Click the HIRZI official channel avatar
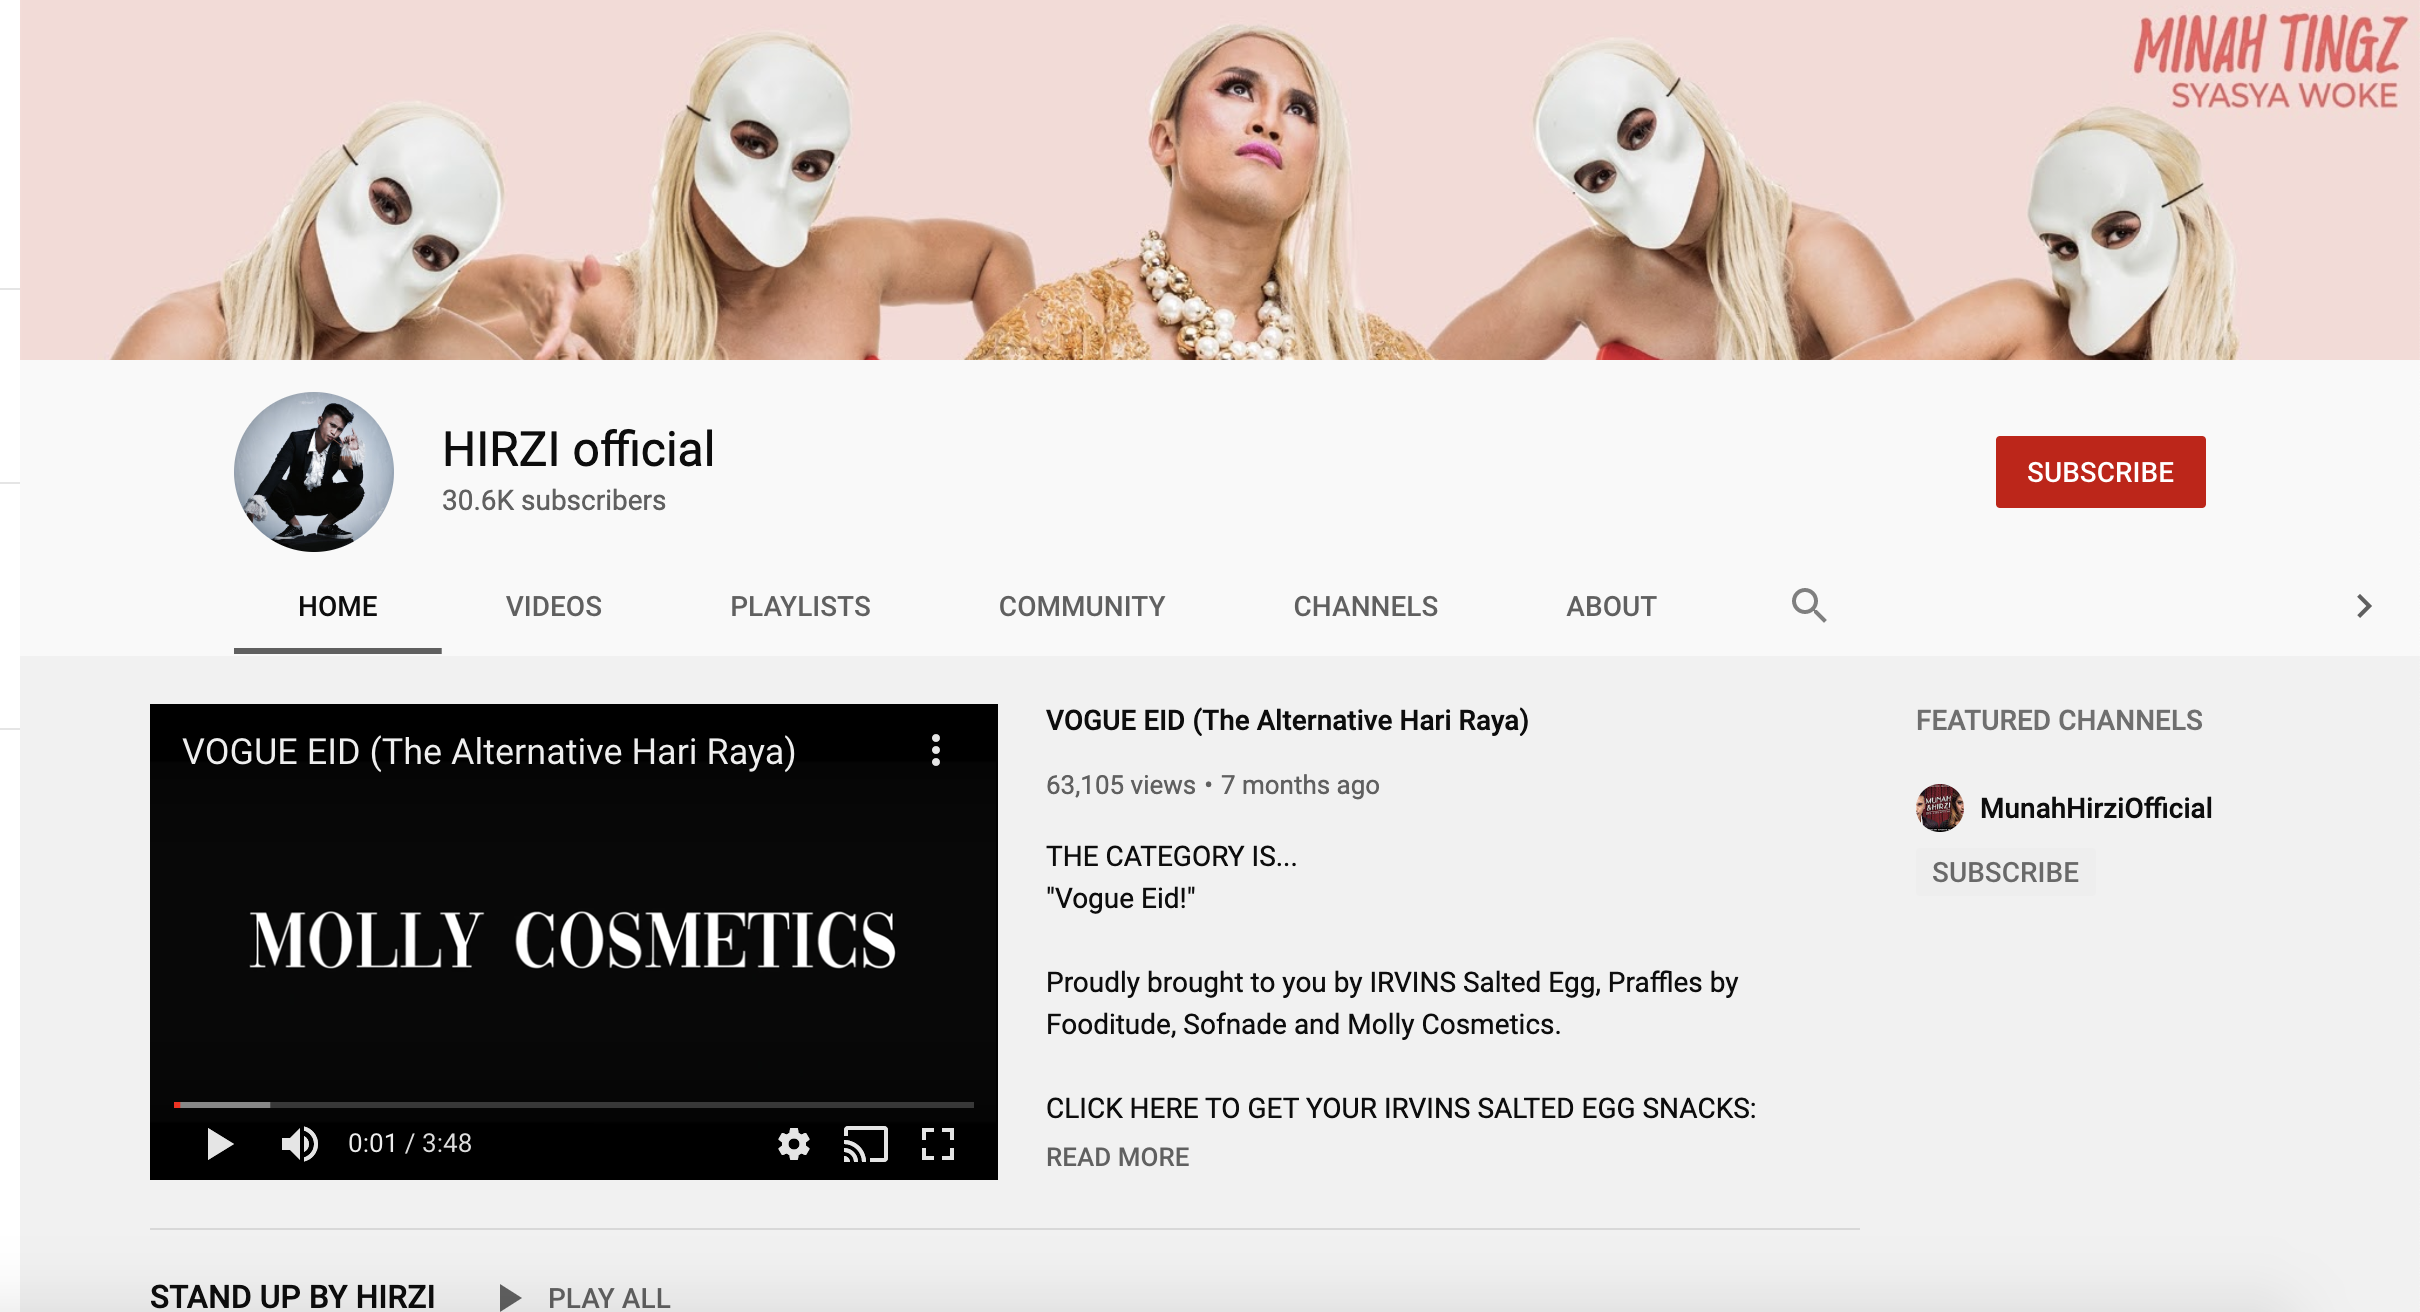This screenshot has width=2420, height=1312. click(314, 472)
